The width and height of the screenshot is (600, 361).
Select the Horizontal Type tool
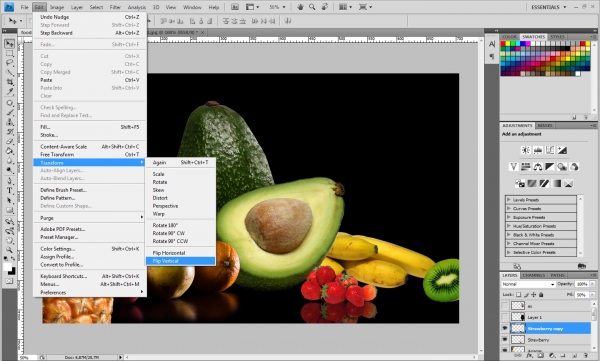point(10,191)
